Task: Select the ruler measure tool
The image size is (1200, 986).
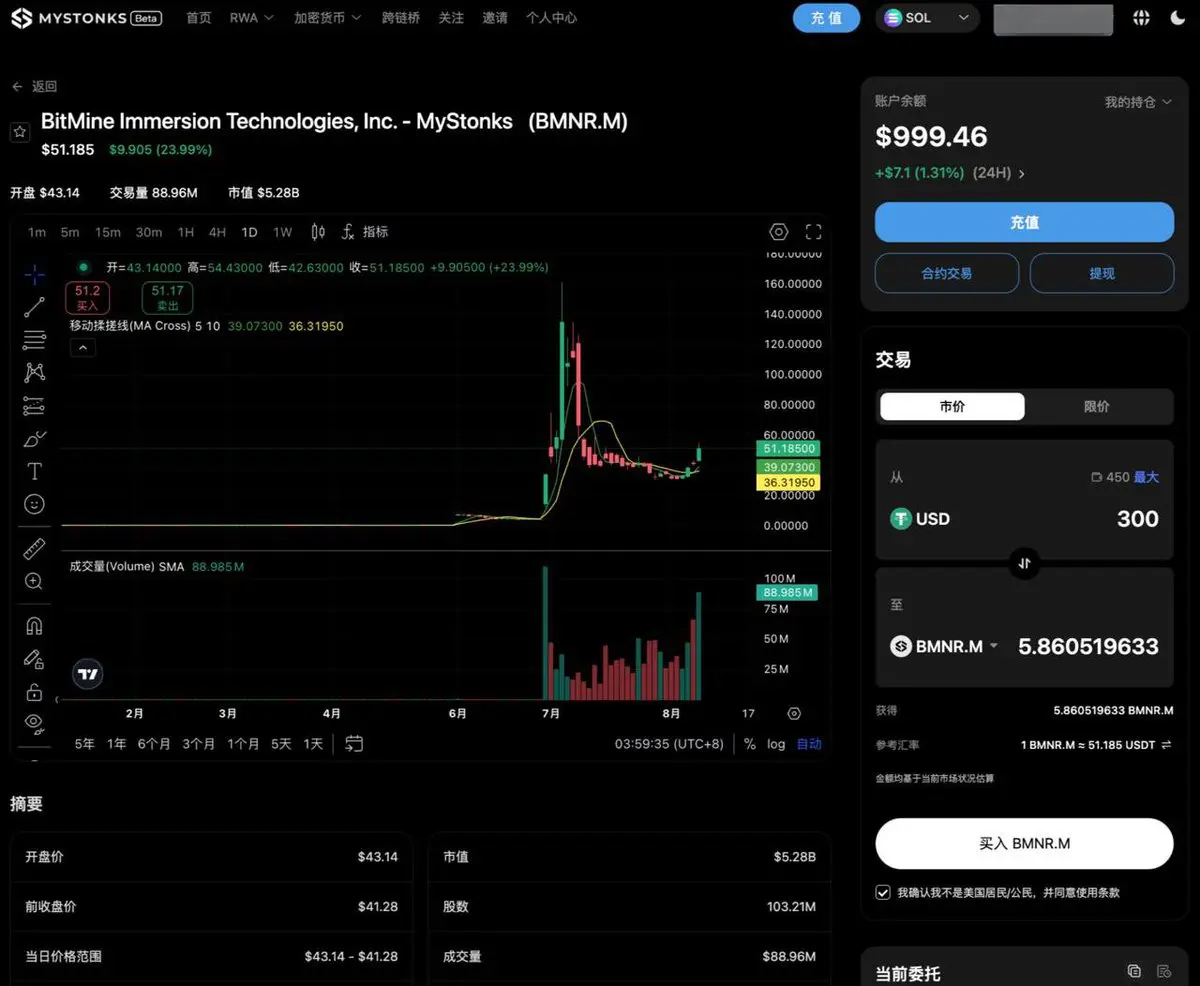Action: coord(34,548)
